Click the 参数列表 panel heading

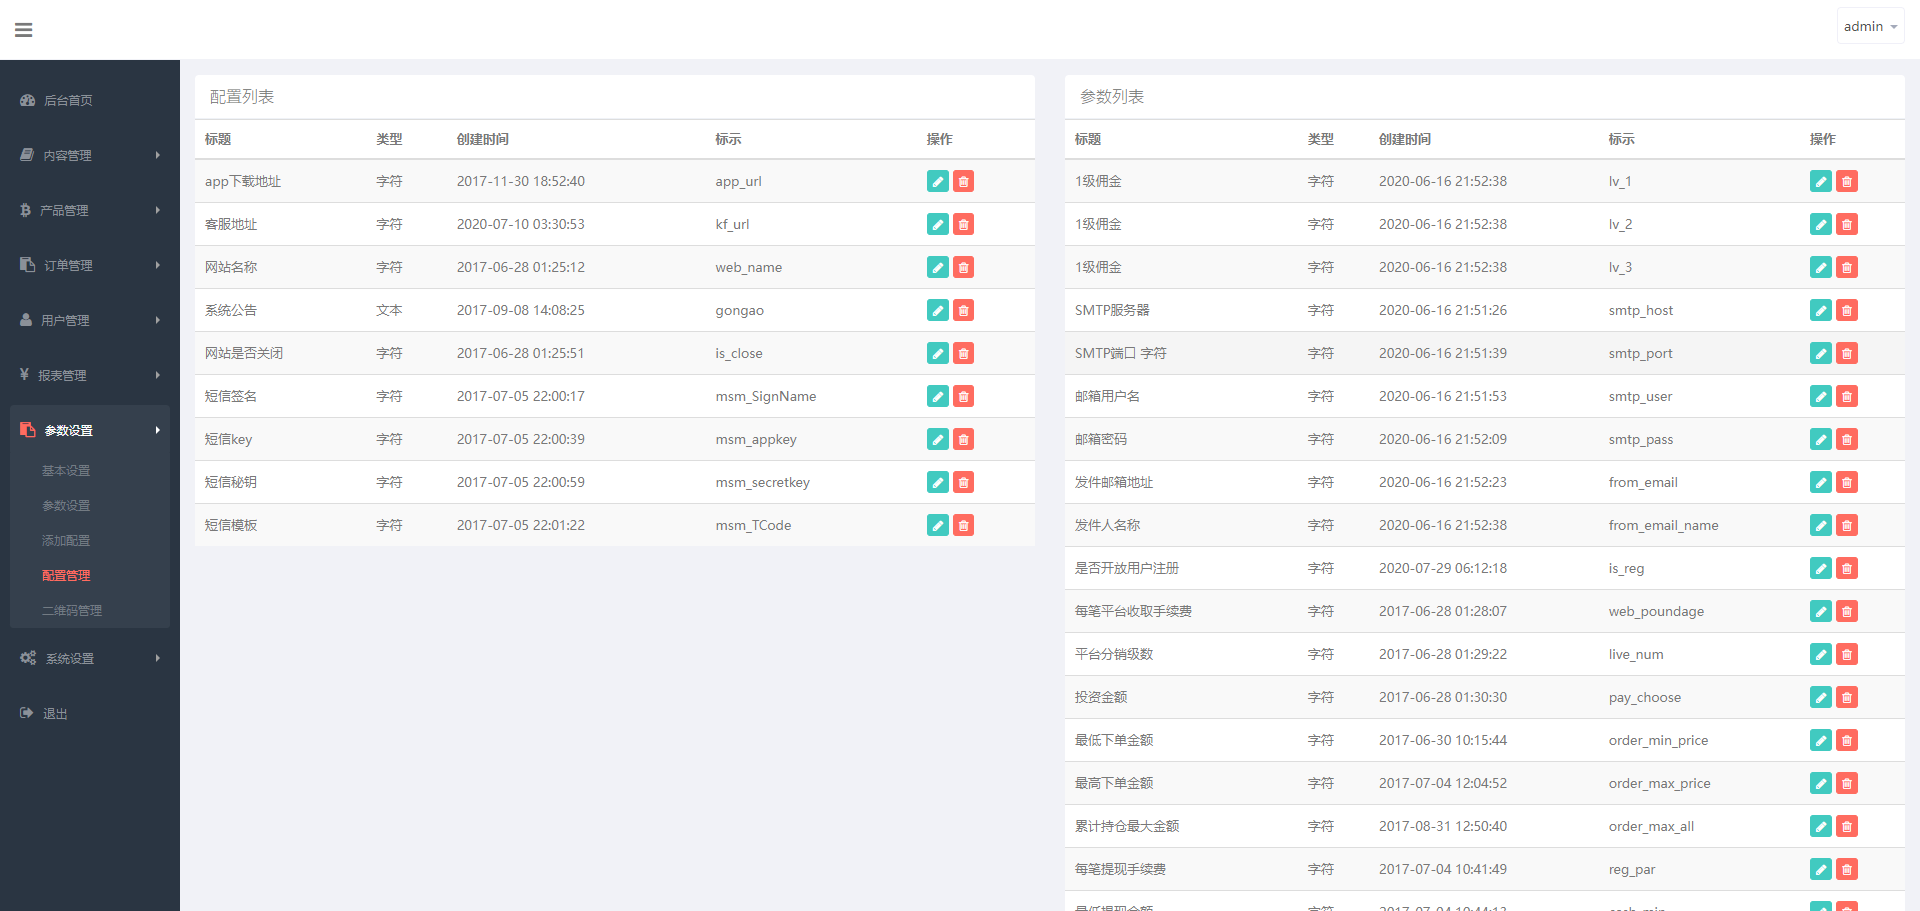pyautogui.click(x=1112, y=97)
